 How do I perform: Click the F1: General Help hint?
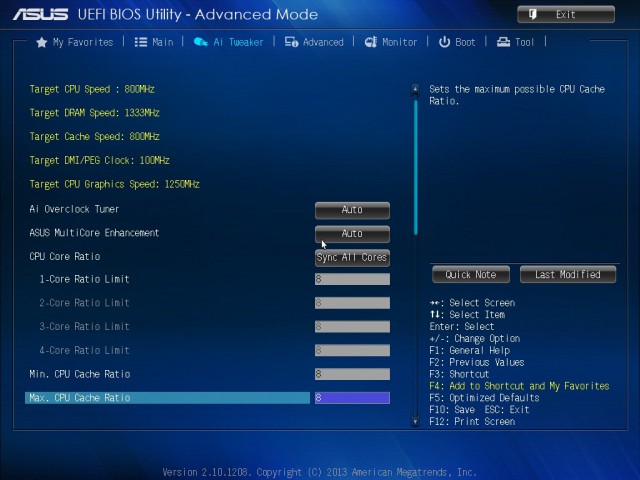point(469,350)
